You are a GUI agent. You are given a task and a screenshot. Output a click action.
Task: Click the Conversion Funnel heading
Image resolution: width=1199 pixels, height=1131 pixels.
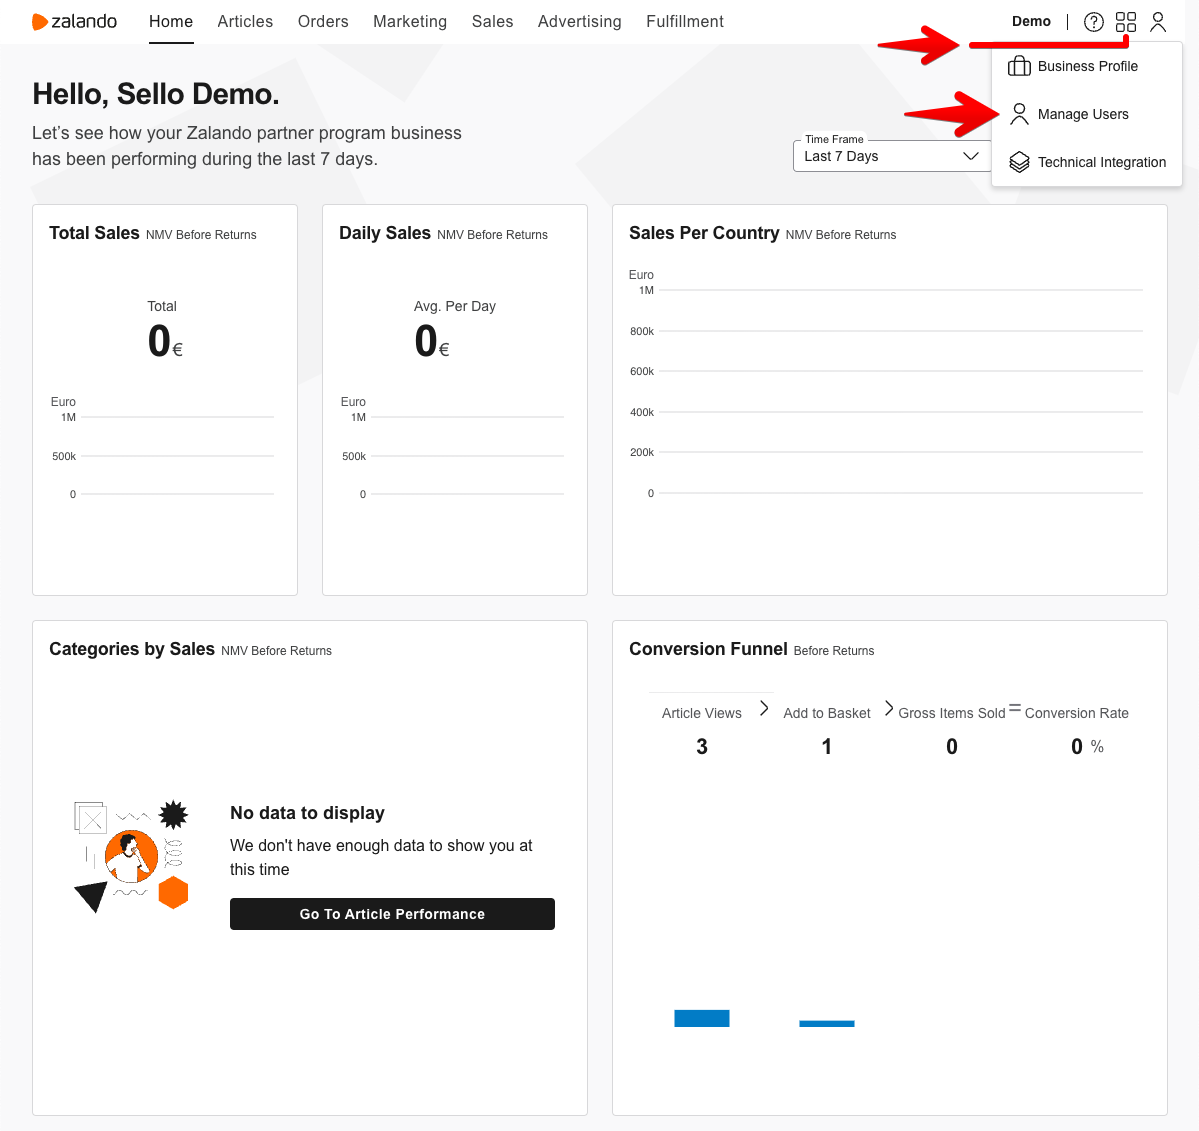(x=708, y=649)
